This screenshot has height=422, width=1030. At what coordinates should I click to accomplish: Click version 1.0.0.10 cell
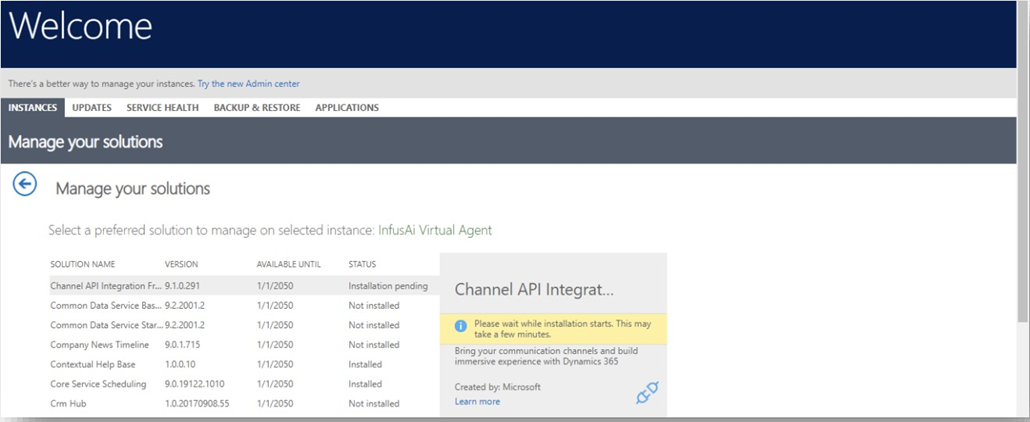(182, 364)
